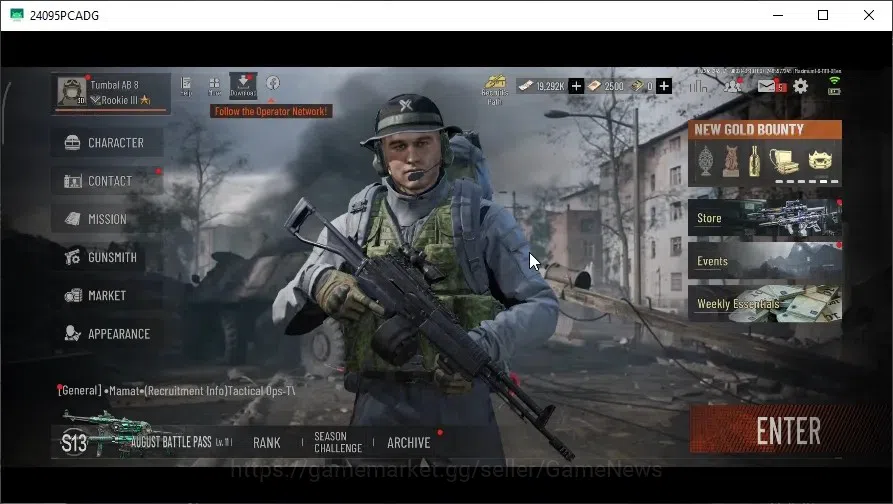This screenshot has height=504, width=893.
Task: Click the ENTER button
Action: click(x=788, y=430)
